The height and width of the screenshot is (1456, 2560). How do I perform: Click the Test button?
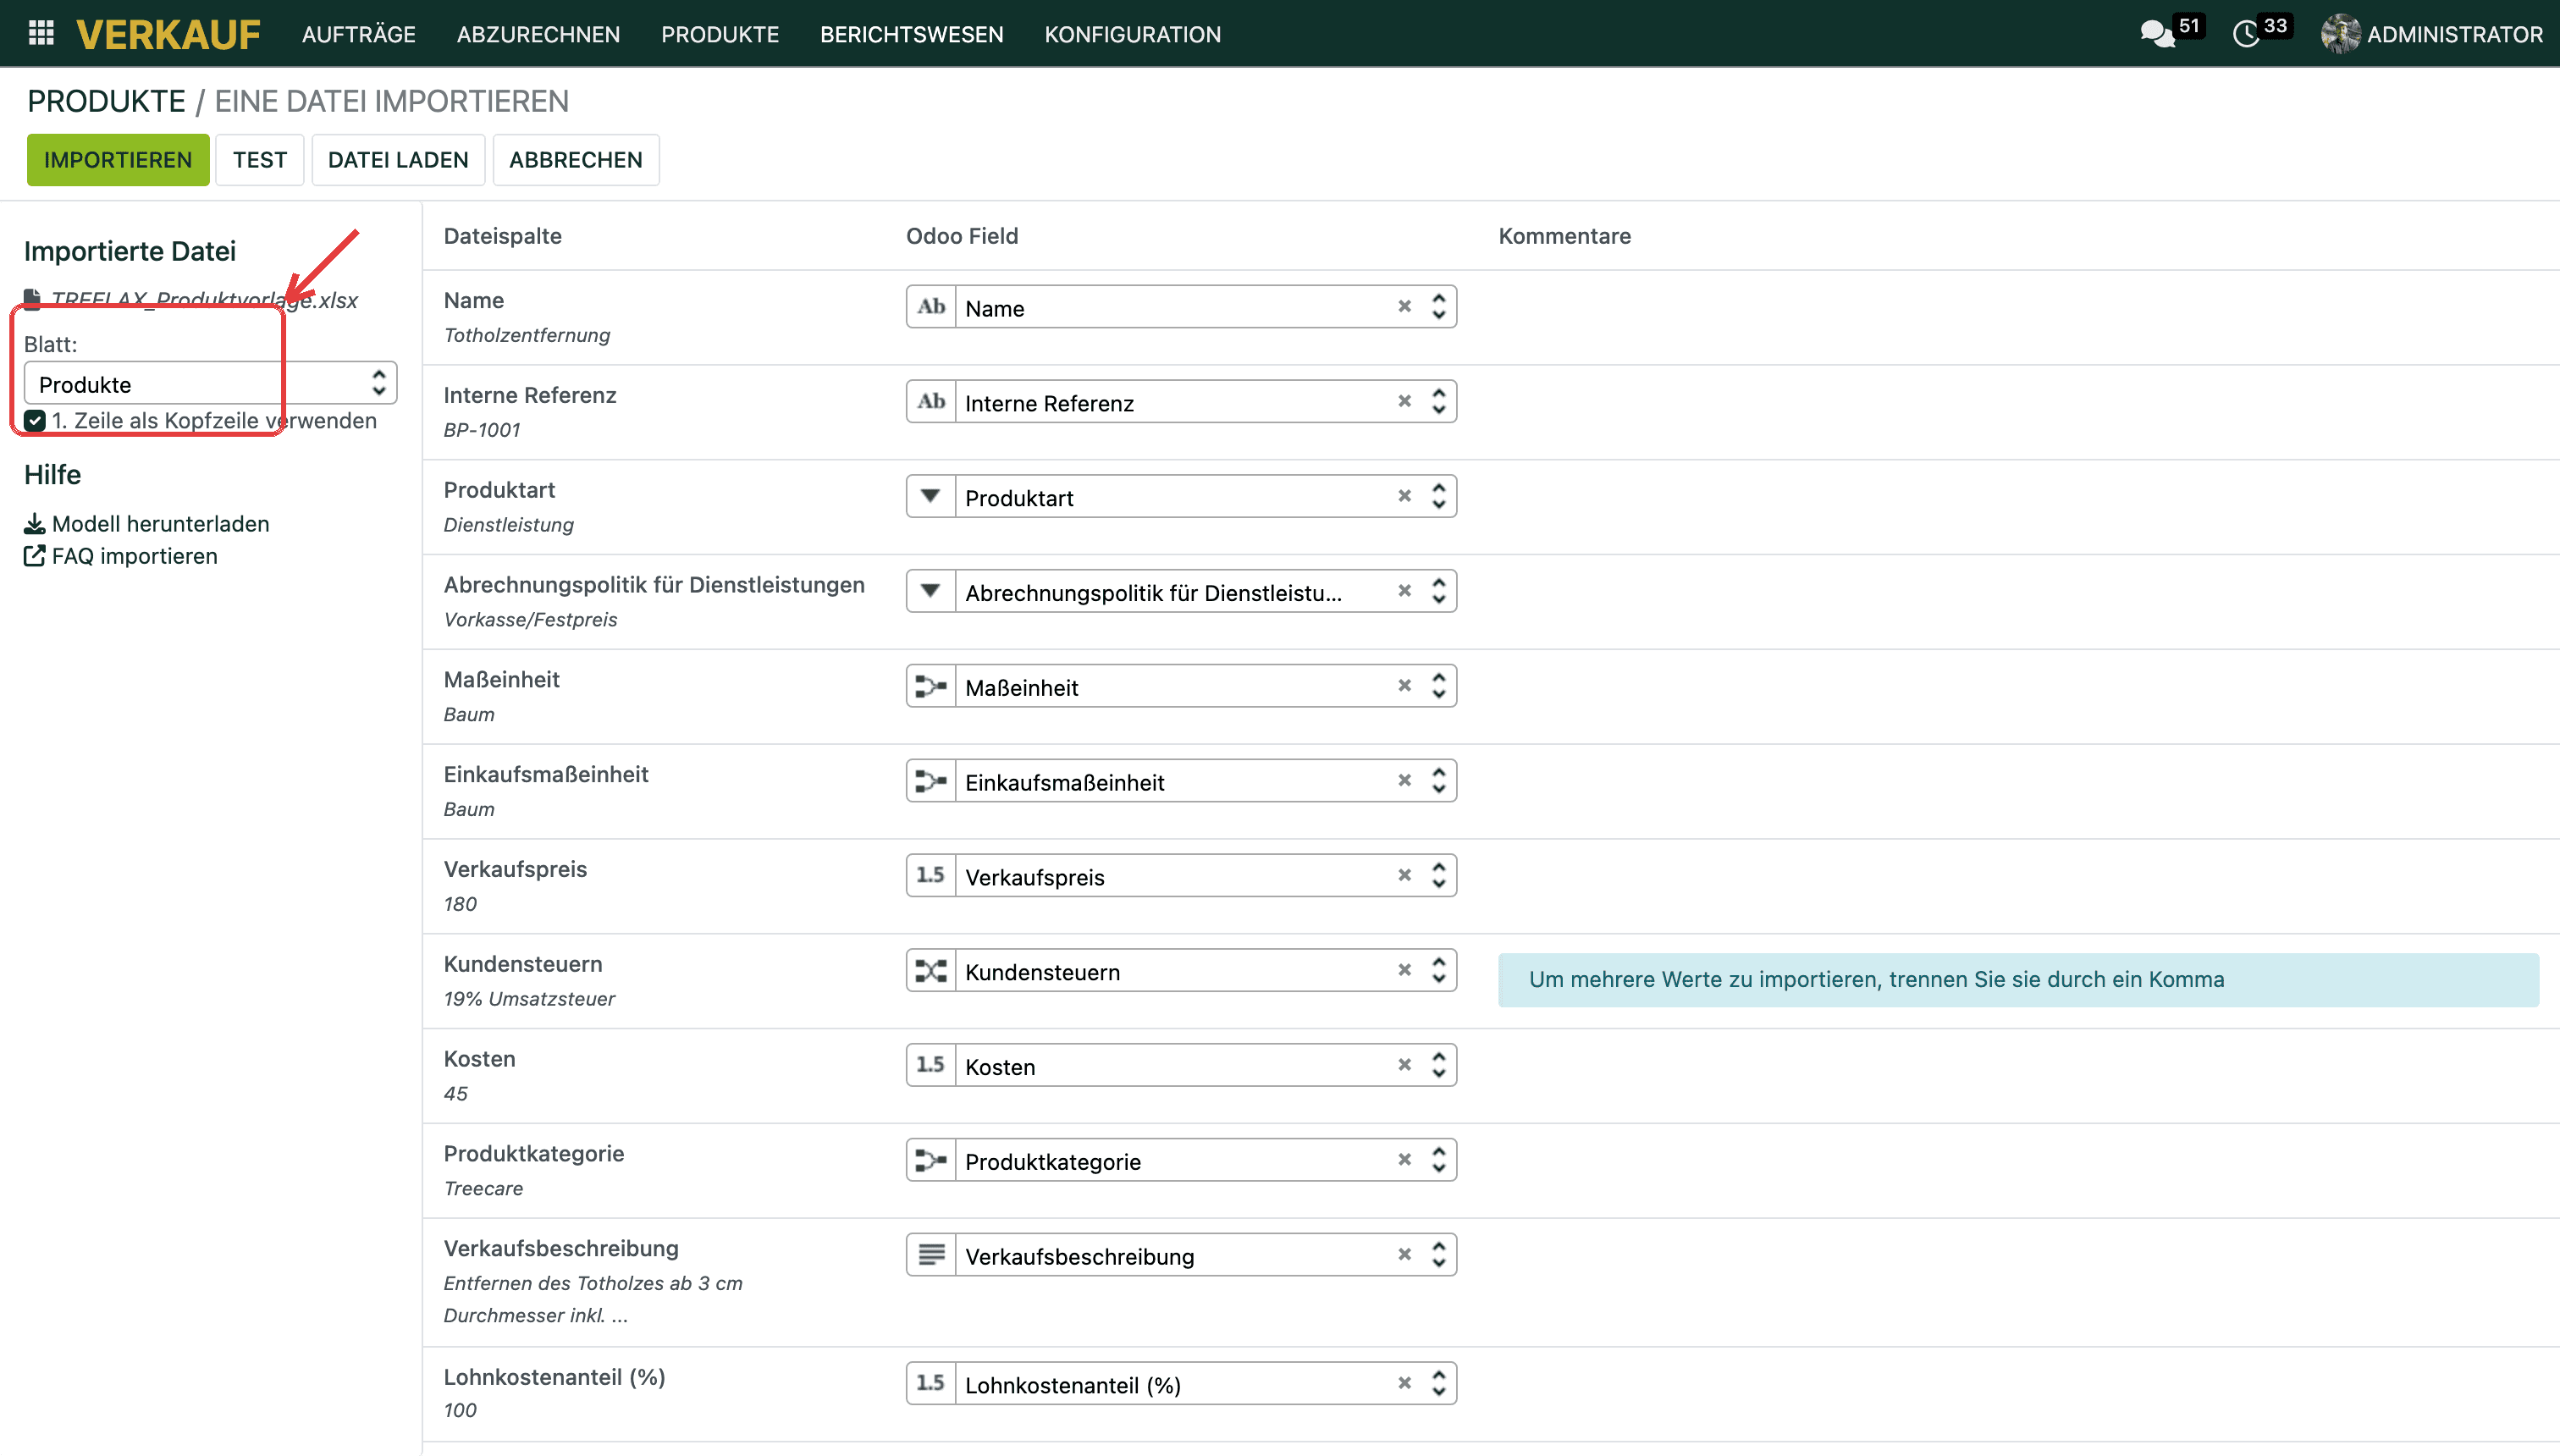point(260,160)
